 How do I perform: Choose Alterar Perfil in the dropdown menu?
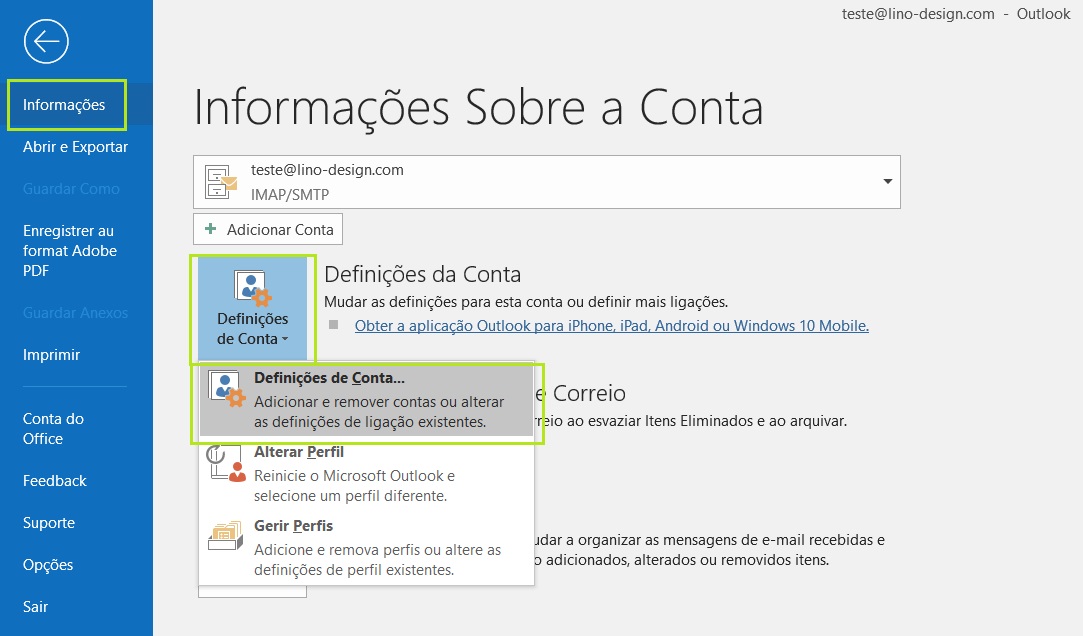(x=366, y=474)
